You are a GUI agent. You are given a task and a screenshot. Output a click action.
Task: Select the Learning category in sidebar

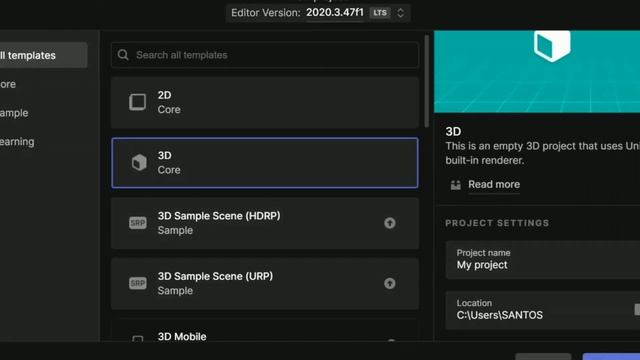[17, 142]
